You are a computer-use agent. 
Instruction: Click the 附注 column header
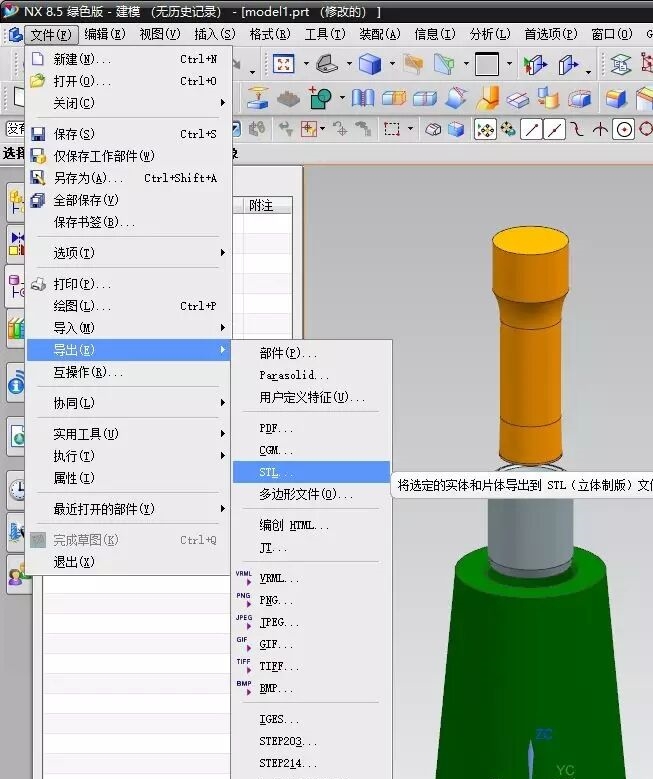[268, 205]
